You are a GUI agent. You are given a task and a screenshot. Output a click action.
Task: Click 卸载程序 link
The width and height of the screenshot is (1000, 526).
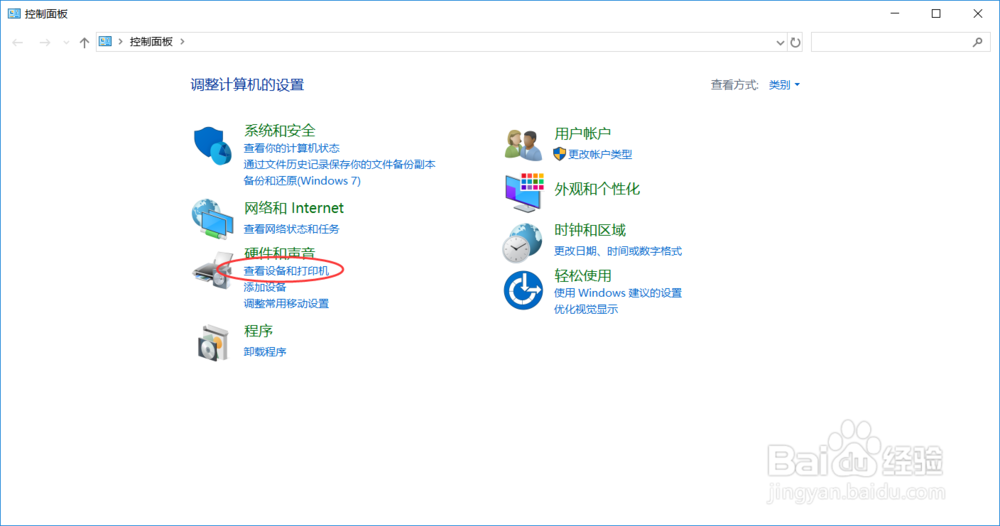[265, 352]
